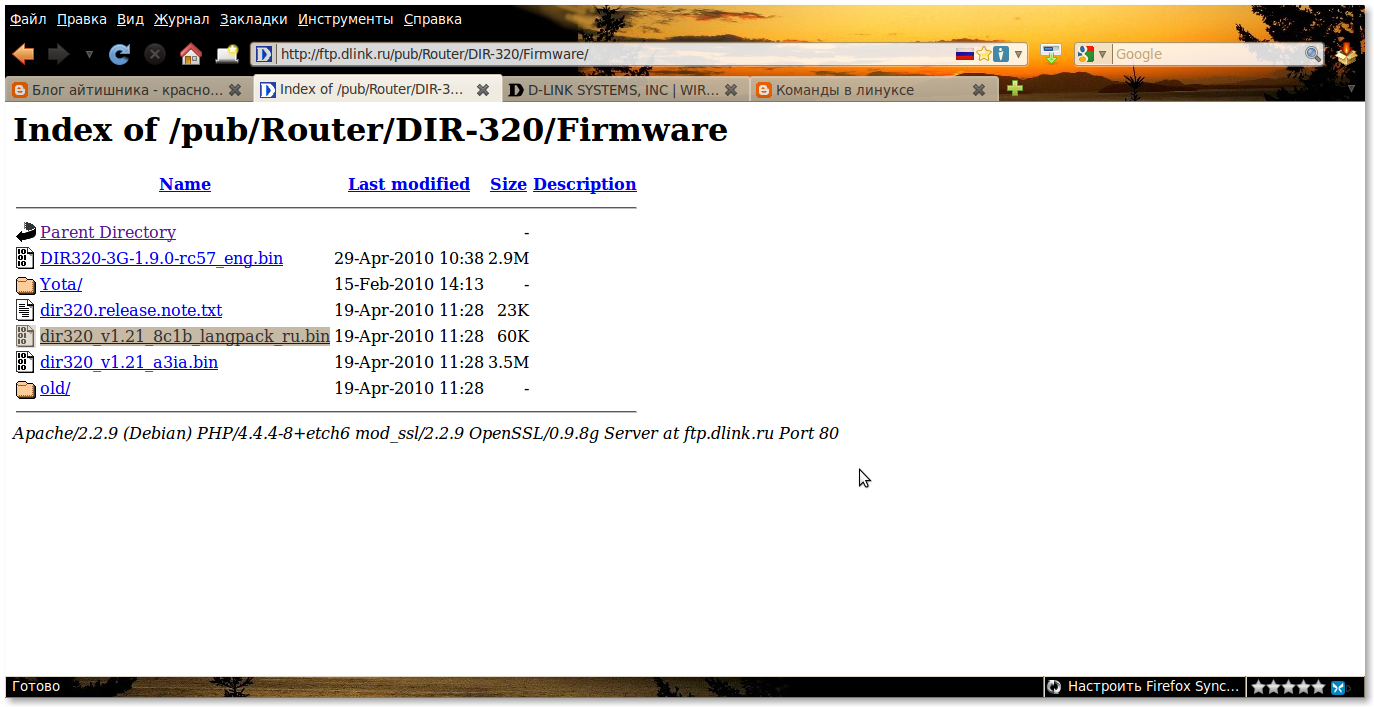This screenshot has width=1374, height=707.
Task: Click the blue X add-on icon in status bar
Action: 1338,687
